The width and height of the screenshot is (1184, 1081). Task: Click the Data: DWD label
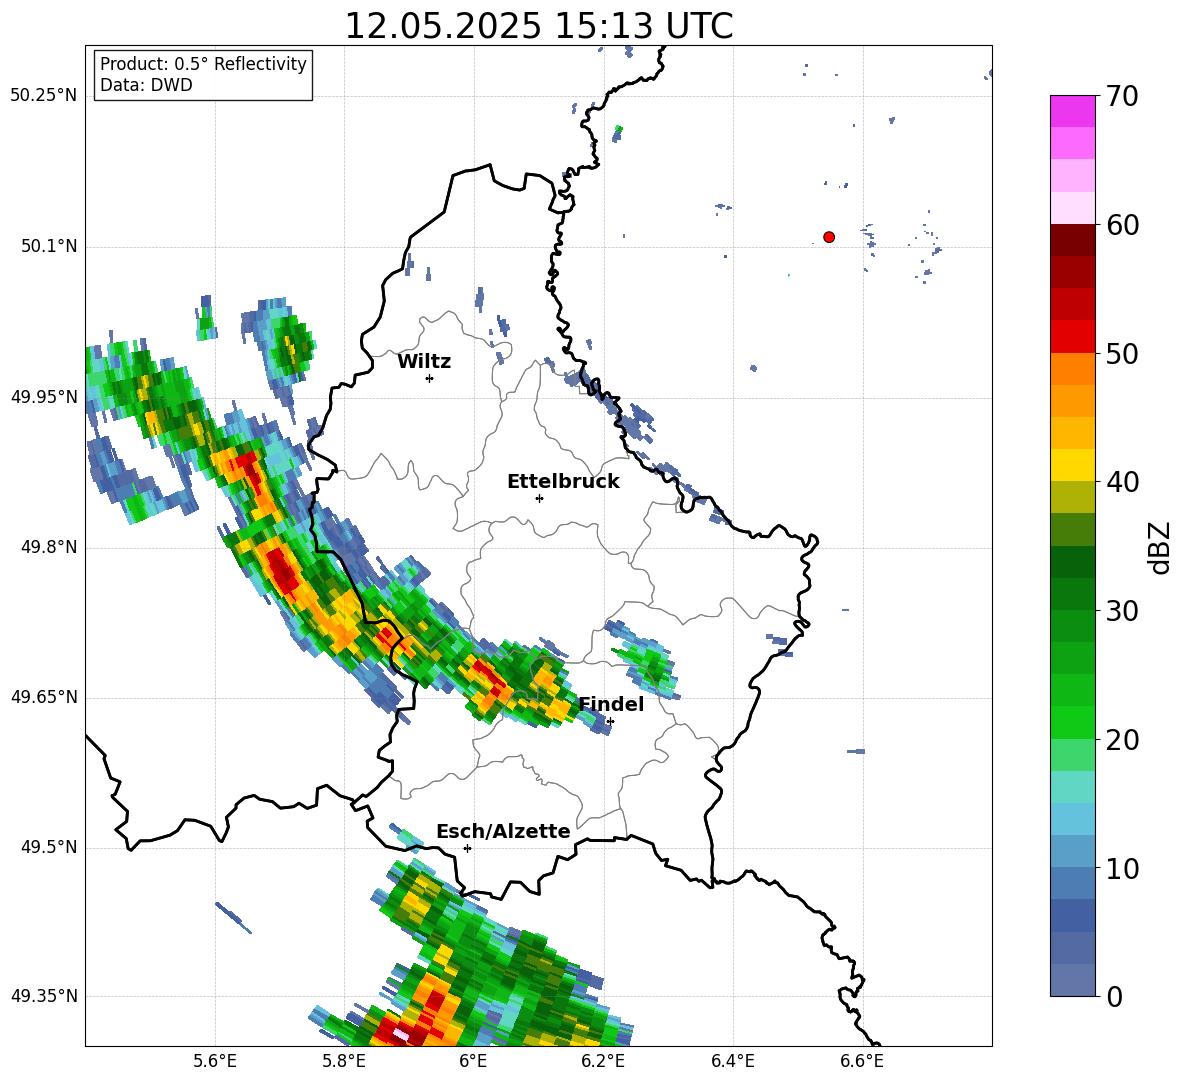tap(146, 85)
